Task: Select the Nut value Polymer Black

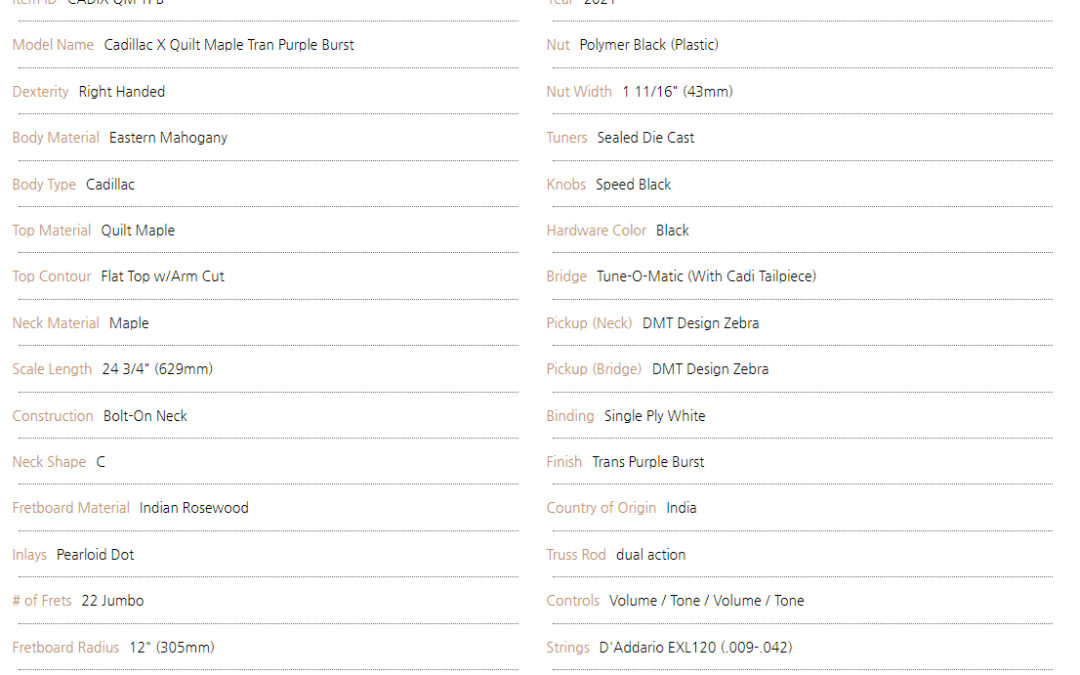Action: click(649, 45)
